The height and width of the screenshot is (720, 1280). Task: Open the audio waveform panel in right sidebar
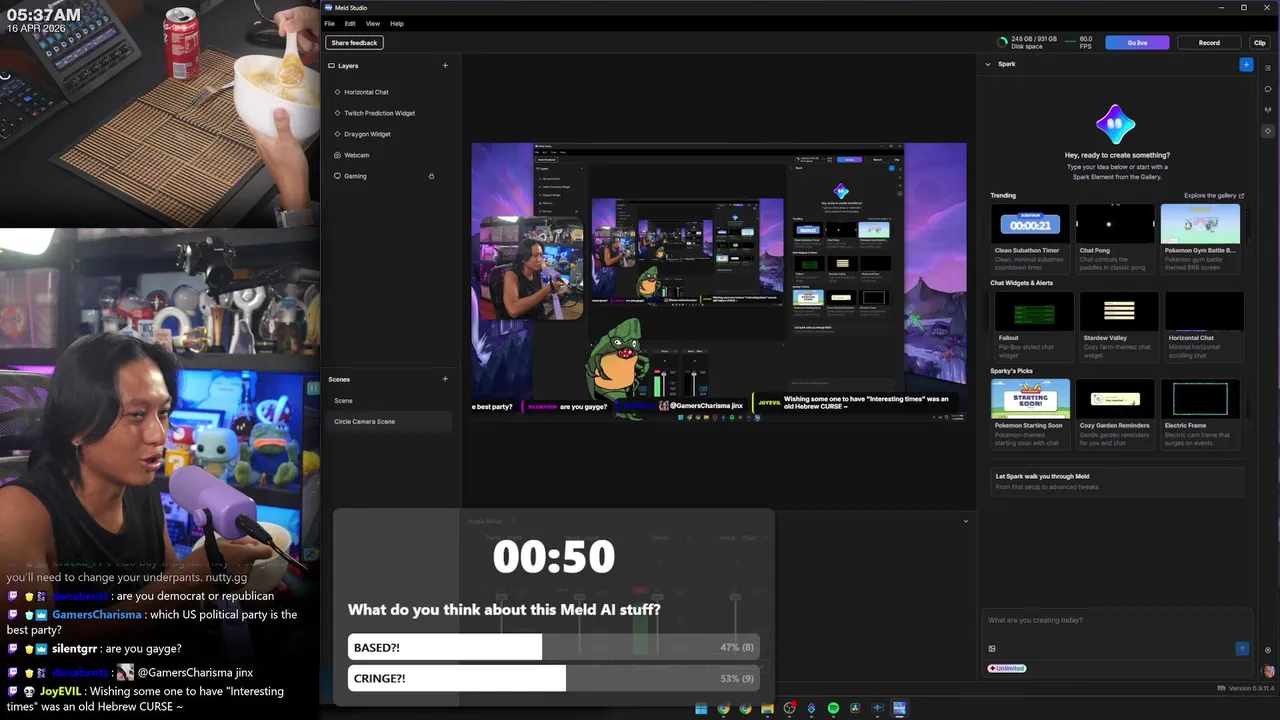point(1268,110)
